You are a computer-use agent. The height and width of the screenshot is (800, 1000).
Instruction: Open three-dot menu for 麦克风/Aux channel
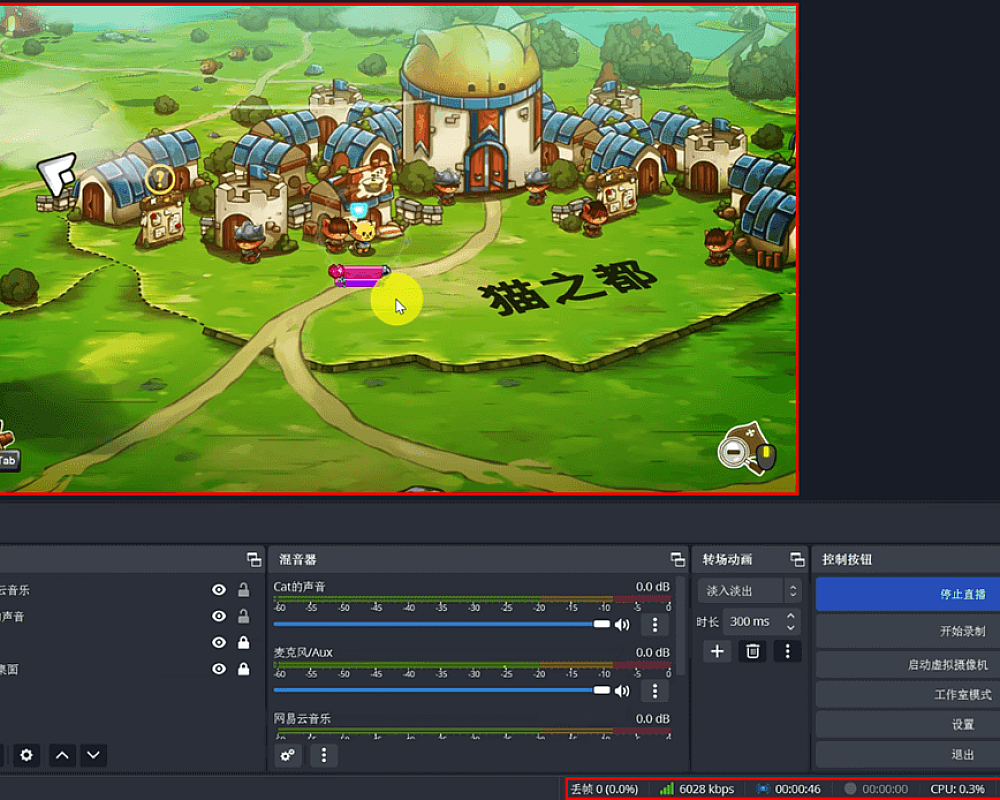pos(655,690)
